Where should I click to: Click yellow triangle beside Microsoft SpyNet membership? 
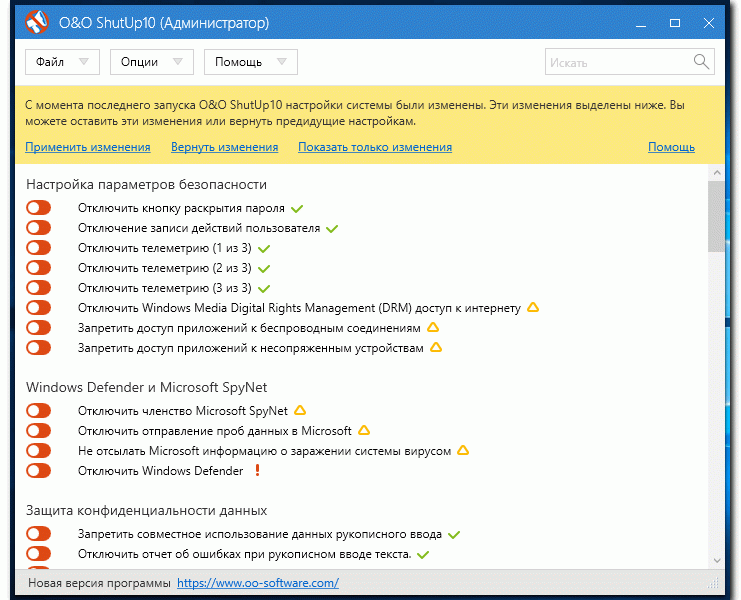point(300,411)
